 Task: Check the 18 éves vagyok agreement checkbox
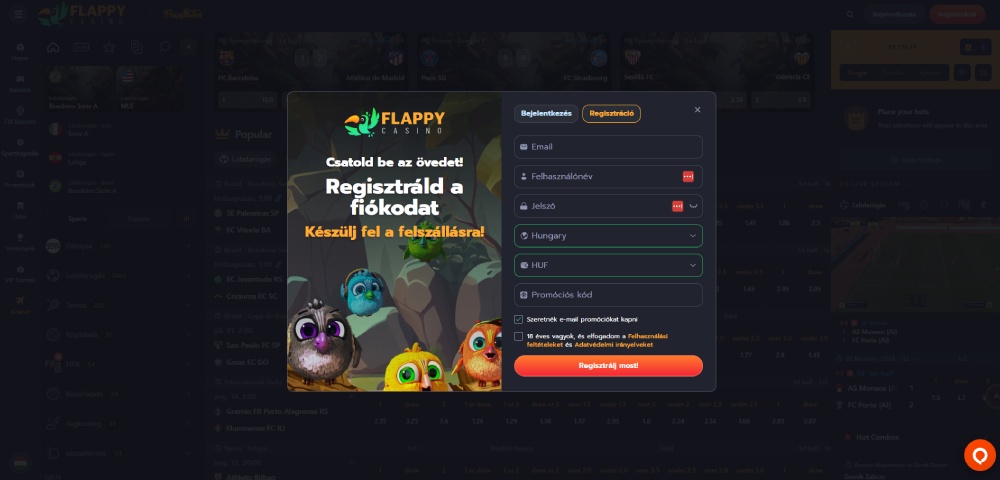pyautogui.click(x=518, y=336)
